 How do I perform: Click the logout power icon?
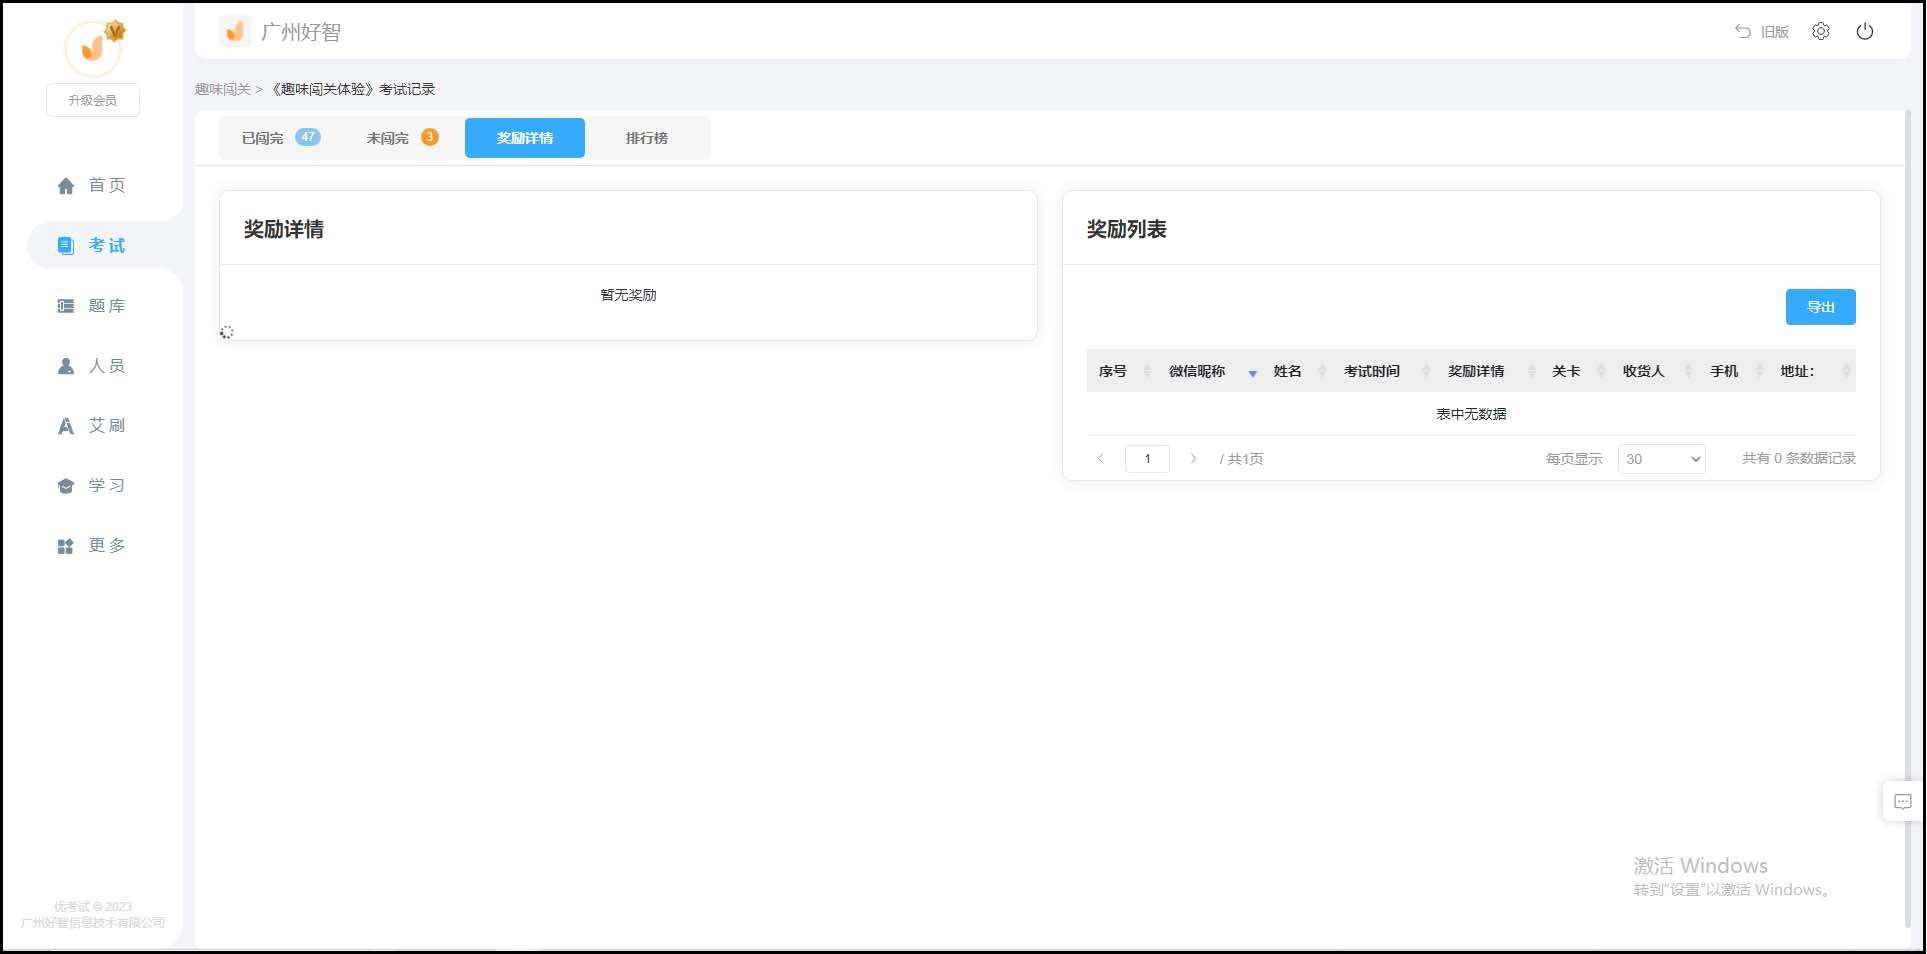tap(1865, 31)
